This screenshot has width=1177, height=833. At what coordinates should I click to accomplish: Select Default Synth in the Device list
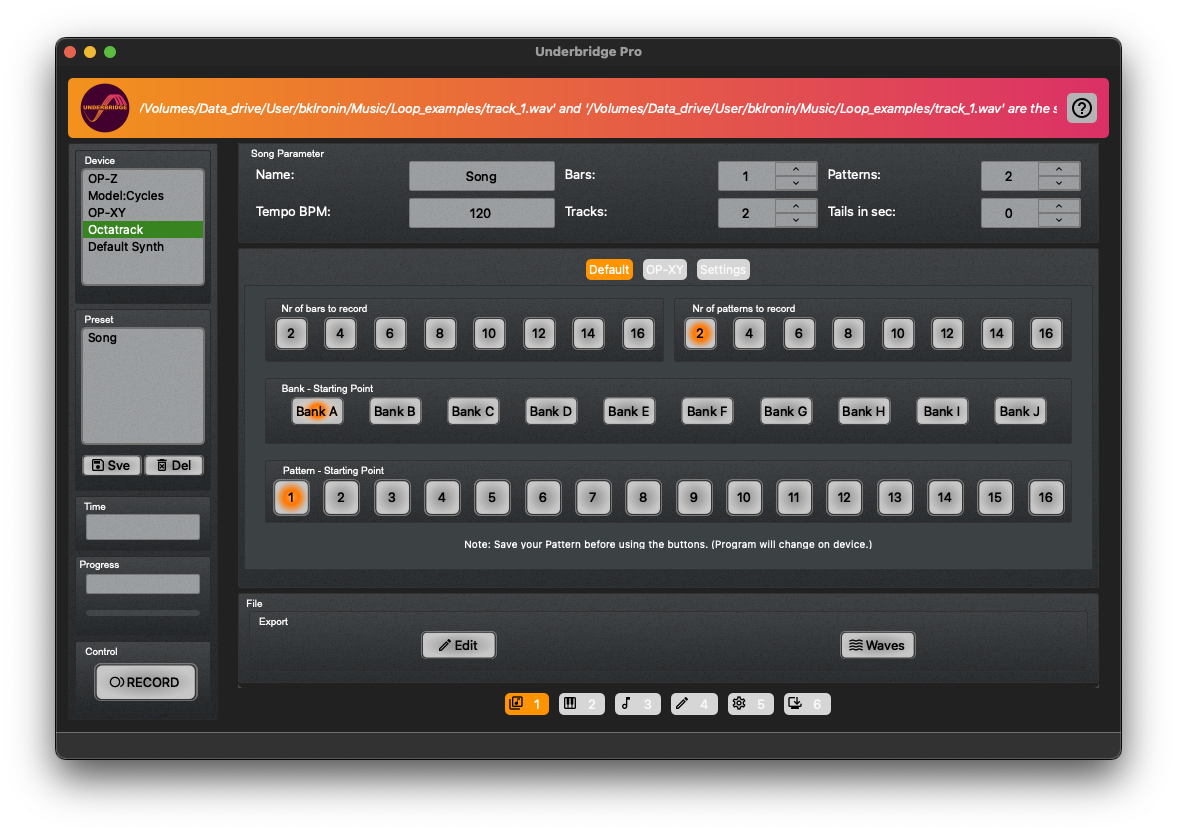[143, 247]
